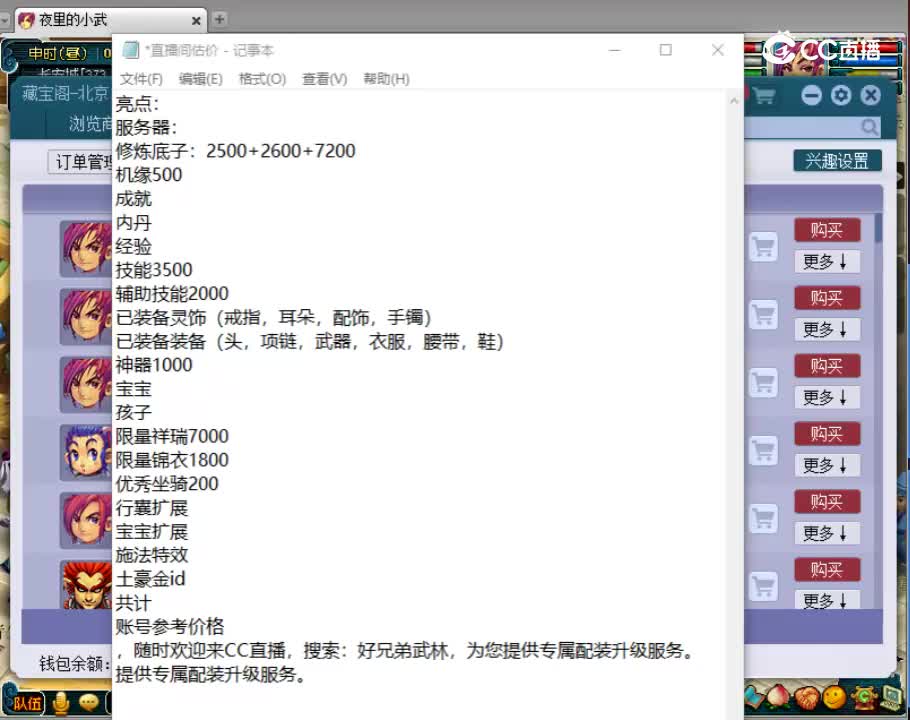
Task: Expand 更多 on the fifth listing row
Action: [x=827, y=533]
